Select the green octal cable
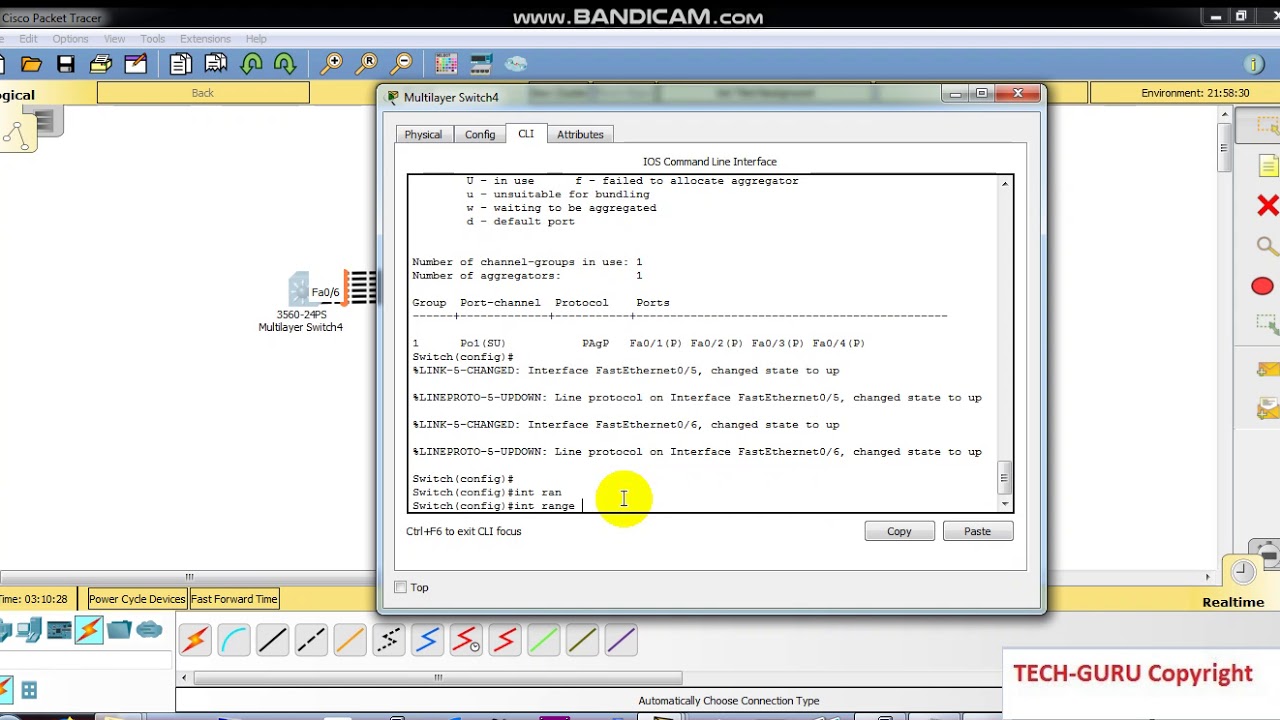1280x720 pixels. [543, 640]
